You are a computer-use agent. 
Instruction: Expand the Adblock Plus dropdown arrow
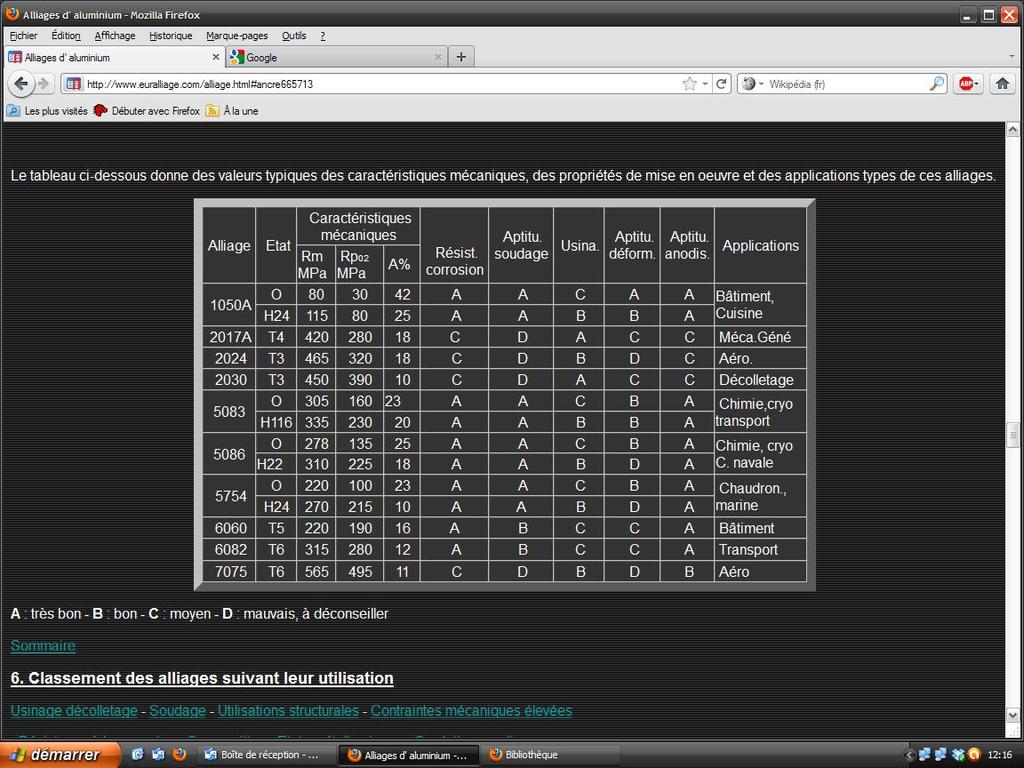click(x=977, y=84)
